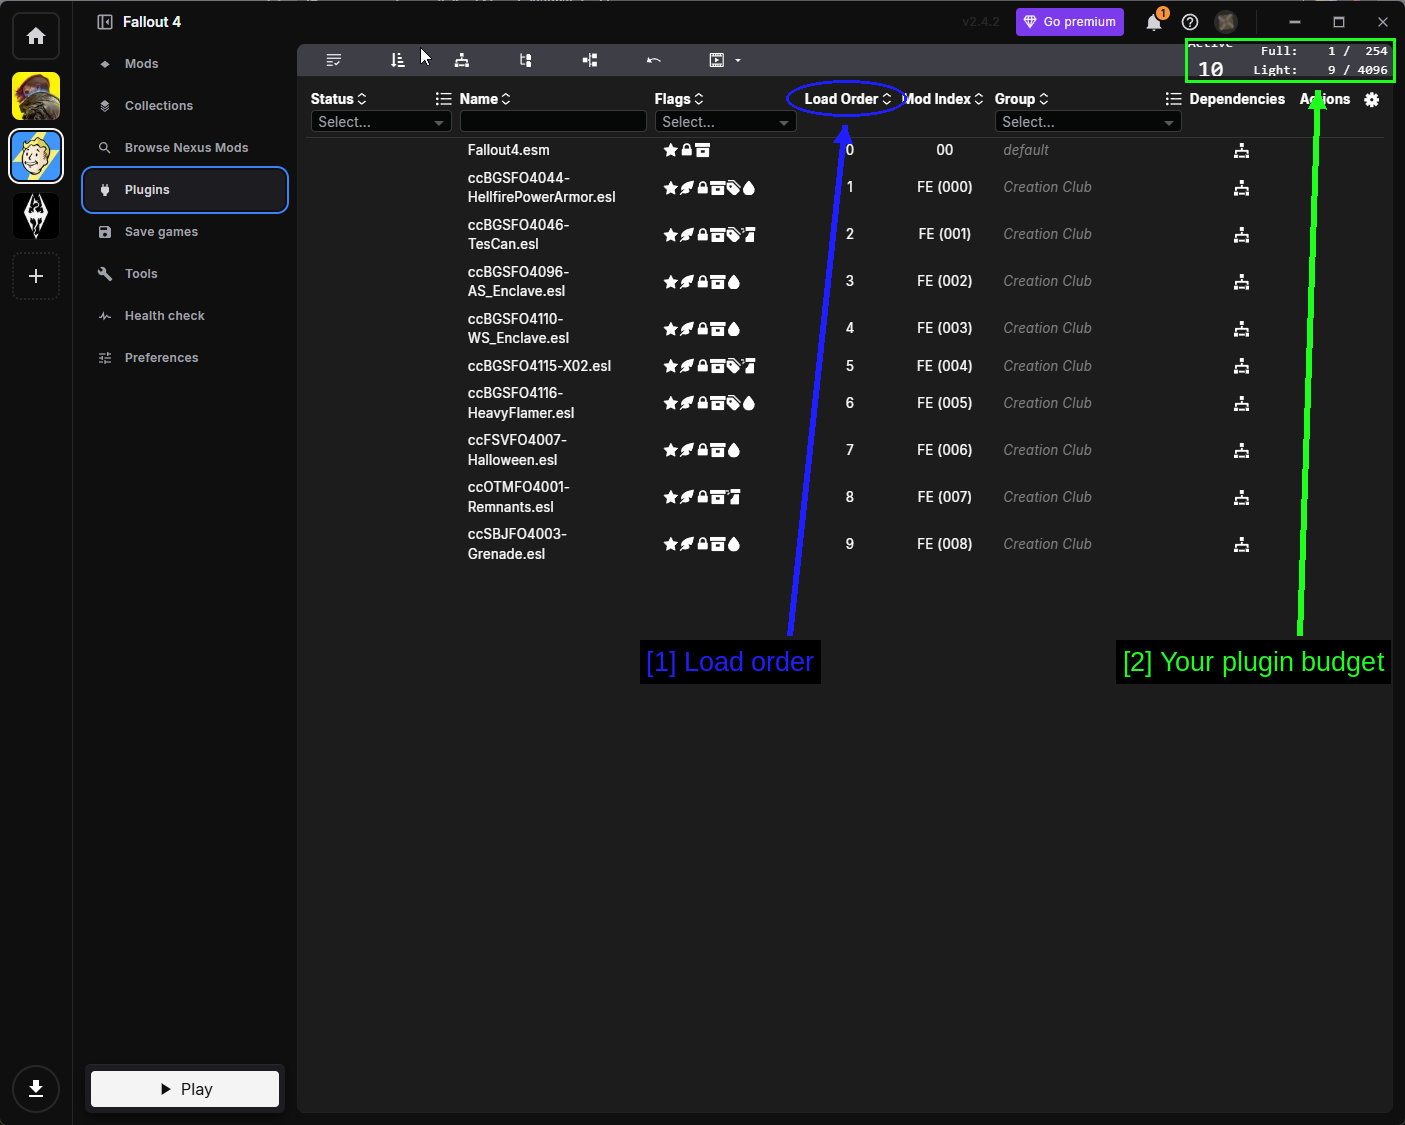
Task: Click the sort-descending icon in the plugins toolbar
Action: 398,60
